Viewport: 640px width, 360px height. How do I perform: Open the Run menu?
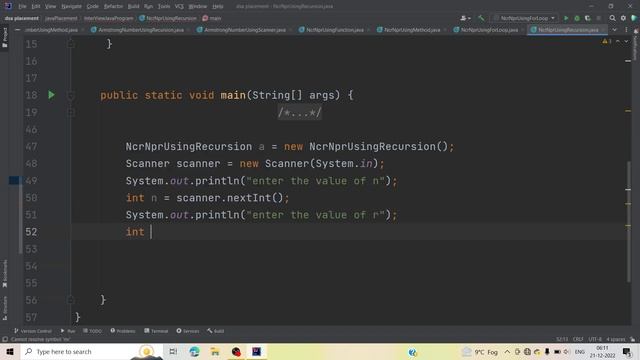tap(148, 6)
